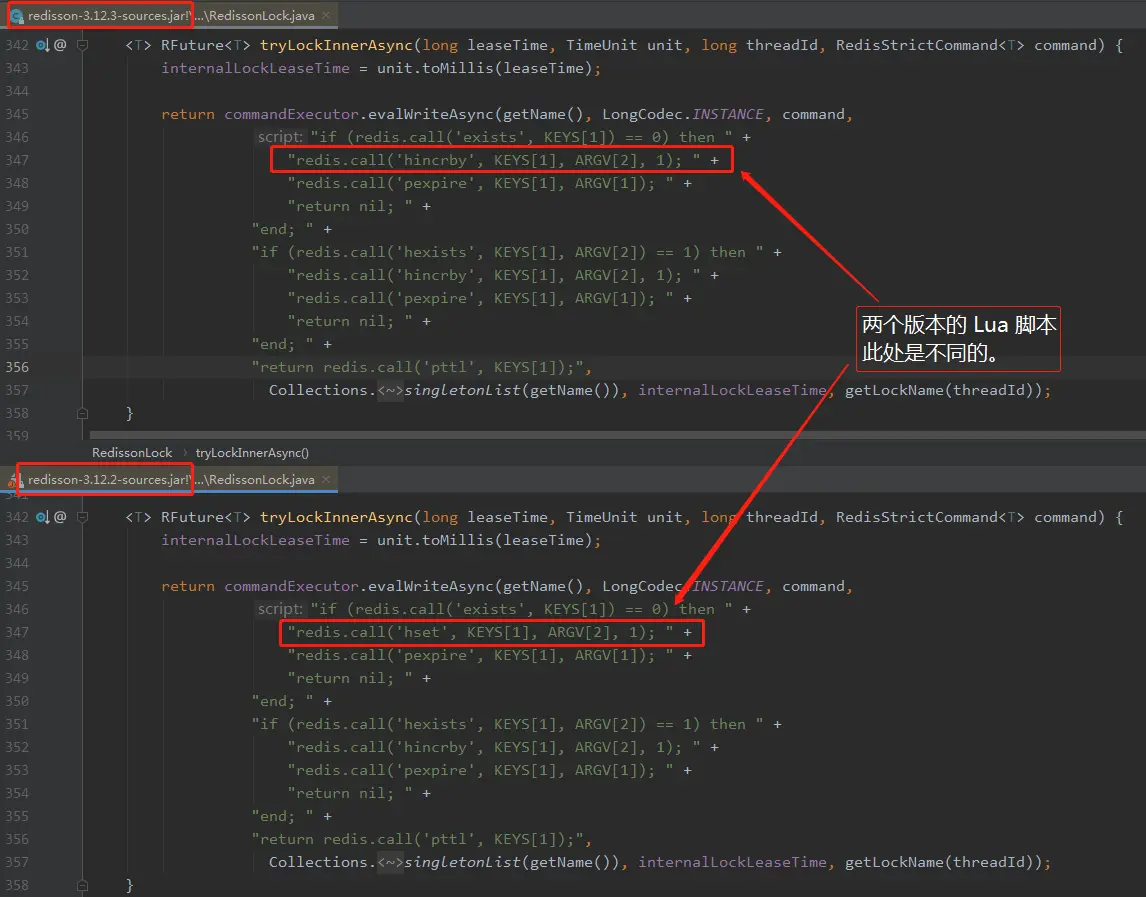The height and width of the screenshot is (897, 1146).
Task: Click the 'script:' parameter hint in the 3.12.2 pane
Action: tap(280, 609)
